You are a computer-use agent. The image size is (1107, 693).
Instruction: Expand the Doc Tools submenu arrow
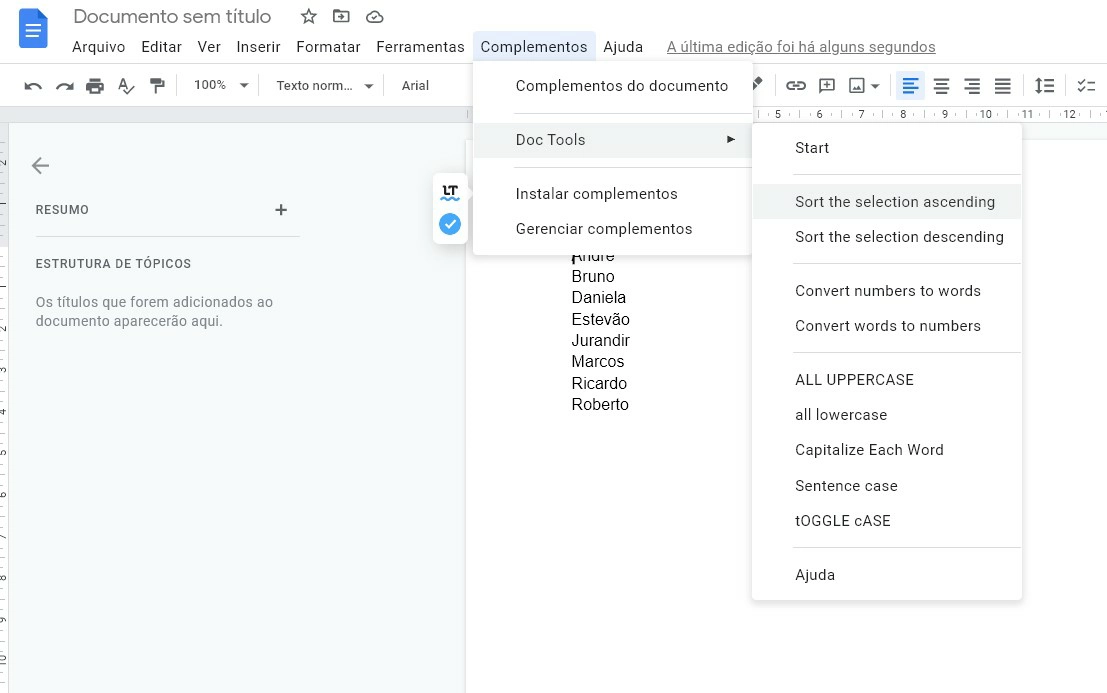pos(731,140)
